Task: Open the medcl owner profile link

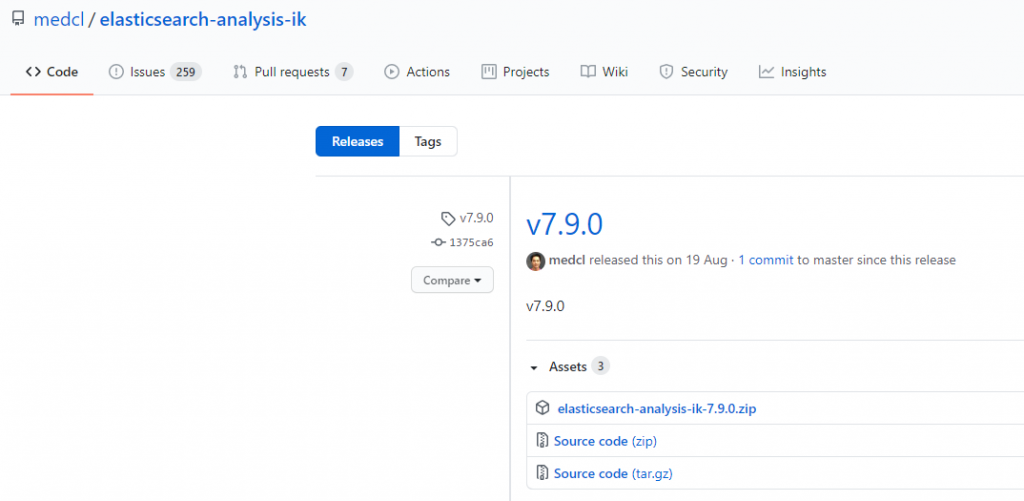Action: click(59, 20)
